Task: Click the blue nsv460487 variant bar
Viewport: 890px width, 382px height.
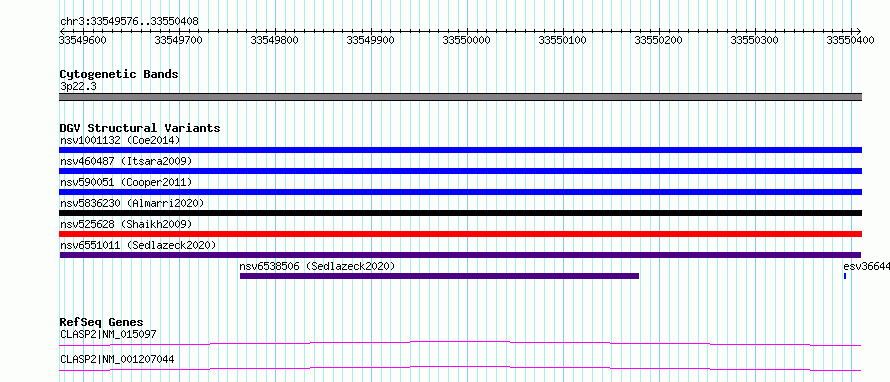Action: pos(460,171)
